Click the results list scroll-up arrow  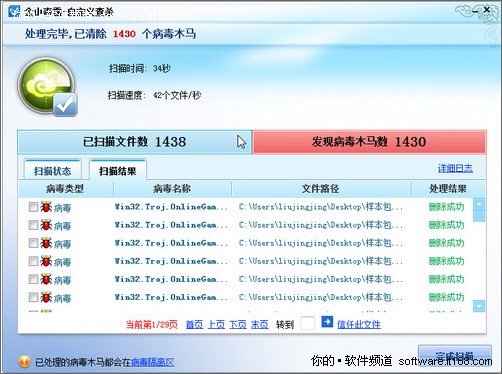(x=479, y=204)
